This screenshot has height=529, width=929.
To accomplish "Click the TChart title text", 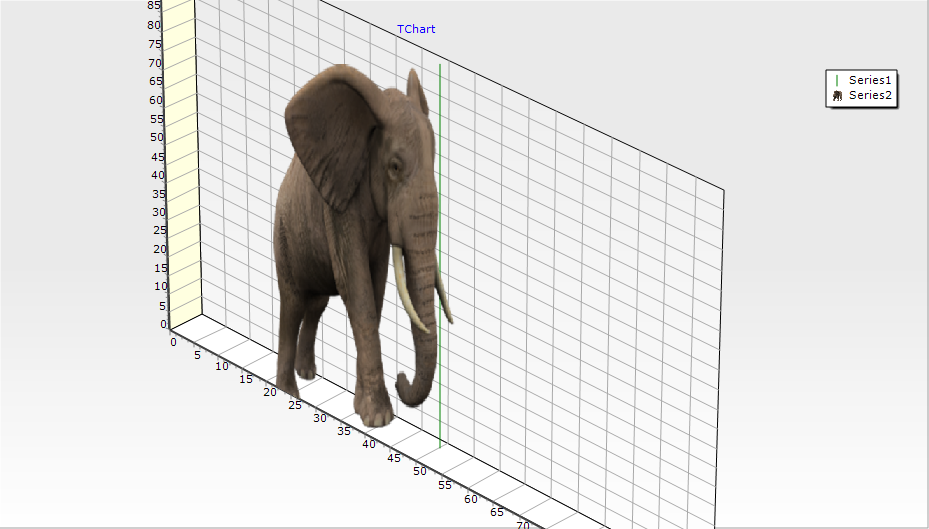I will [416, 29].
